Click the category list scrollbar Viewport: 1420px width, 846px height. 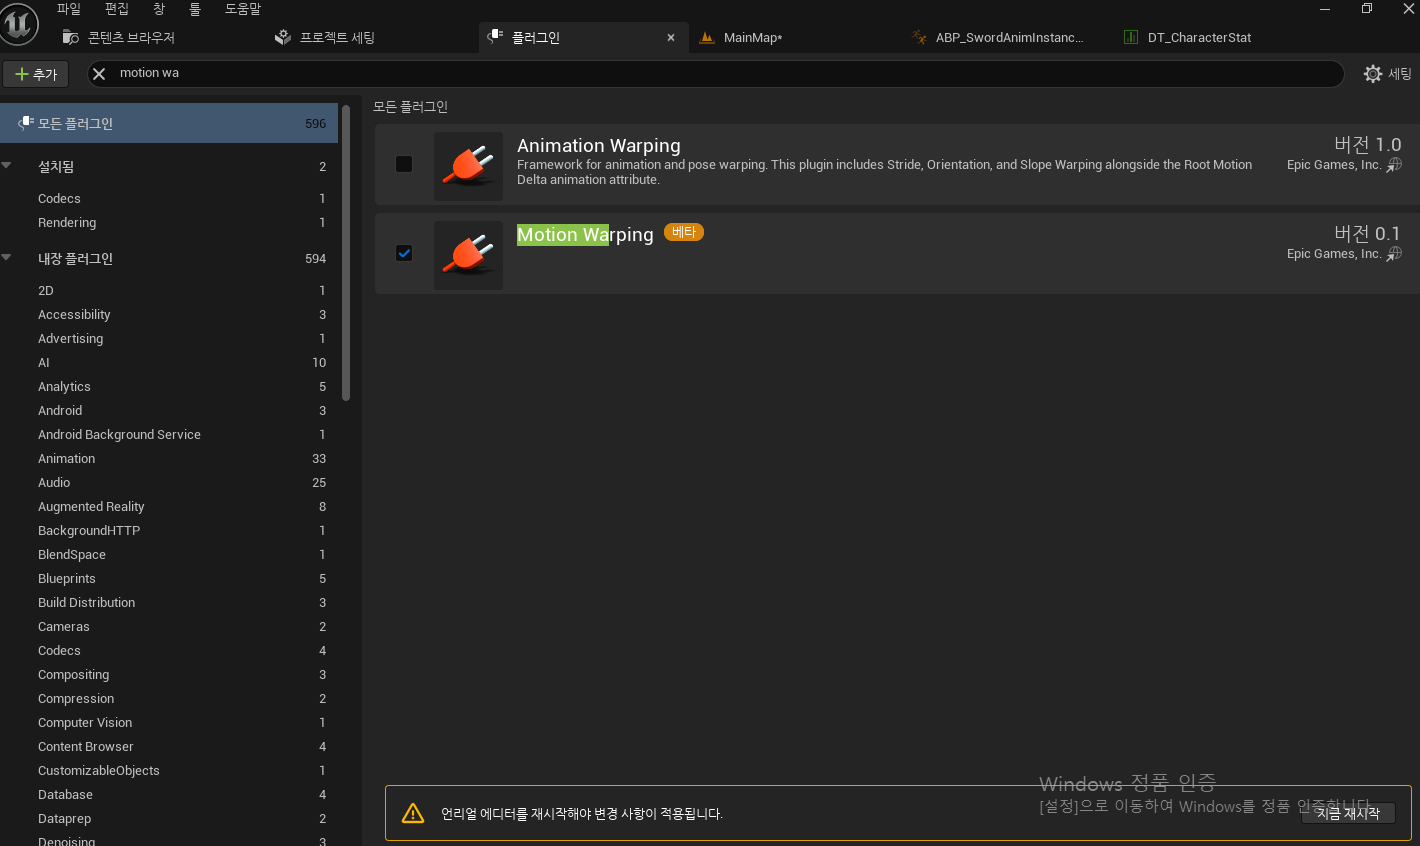346,252
